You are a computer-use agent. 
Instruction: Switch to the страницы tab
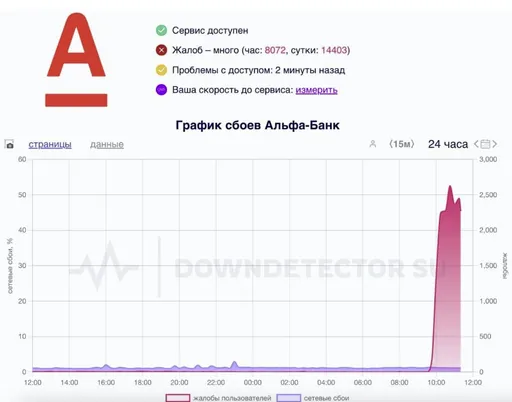[50, 144]
